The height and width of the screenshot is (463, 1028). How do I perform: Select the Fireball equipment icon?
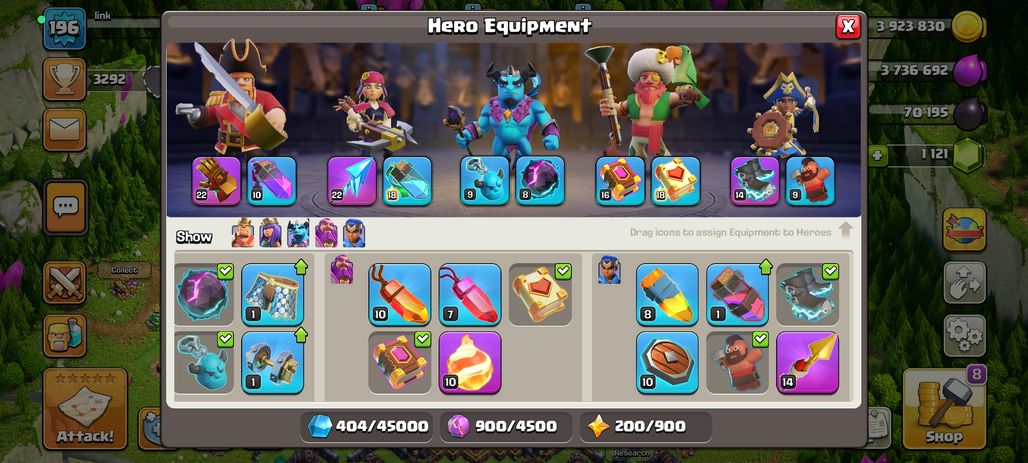pyautogui.click(x=469, y=362)
